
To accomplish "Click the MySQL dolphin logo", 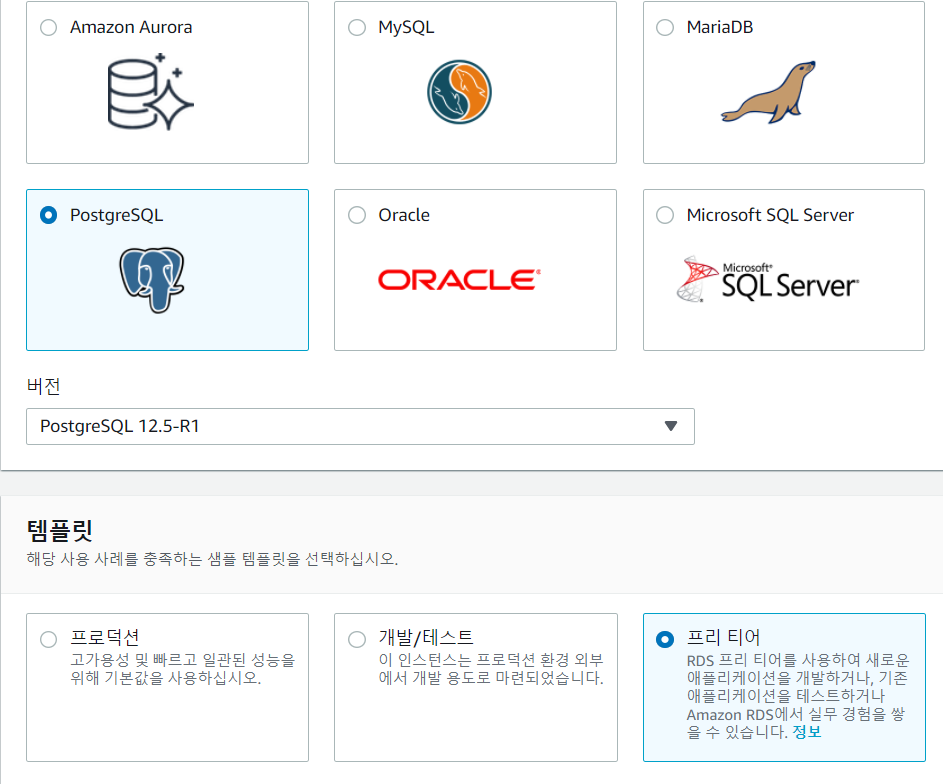I will [x=459, y=92].
